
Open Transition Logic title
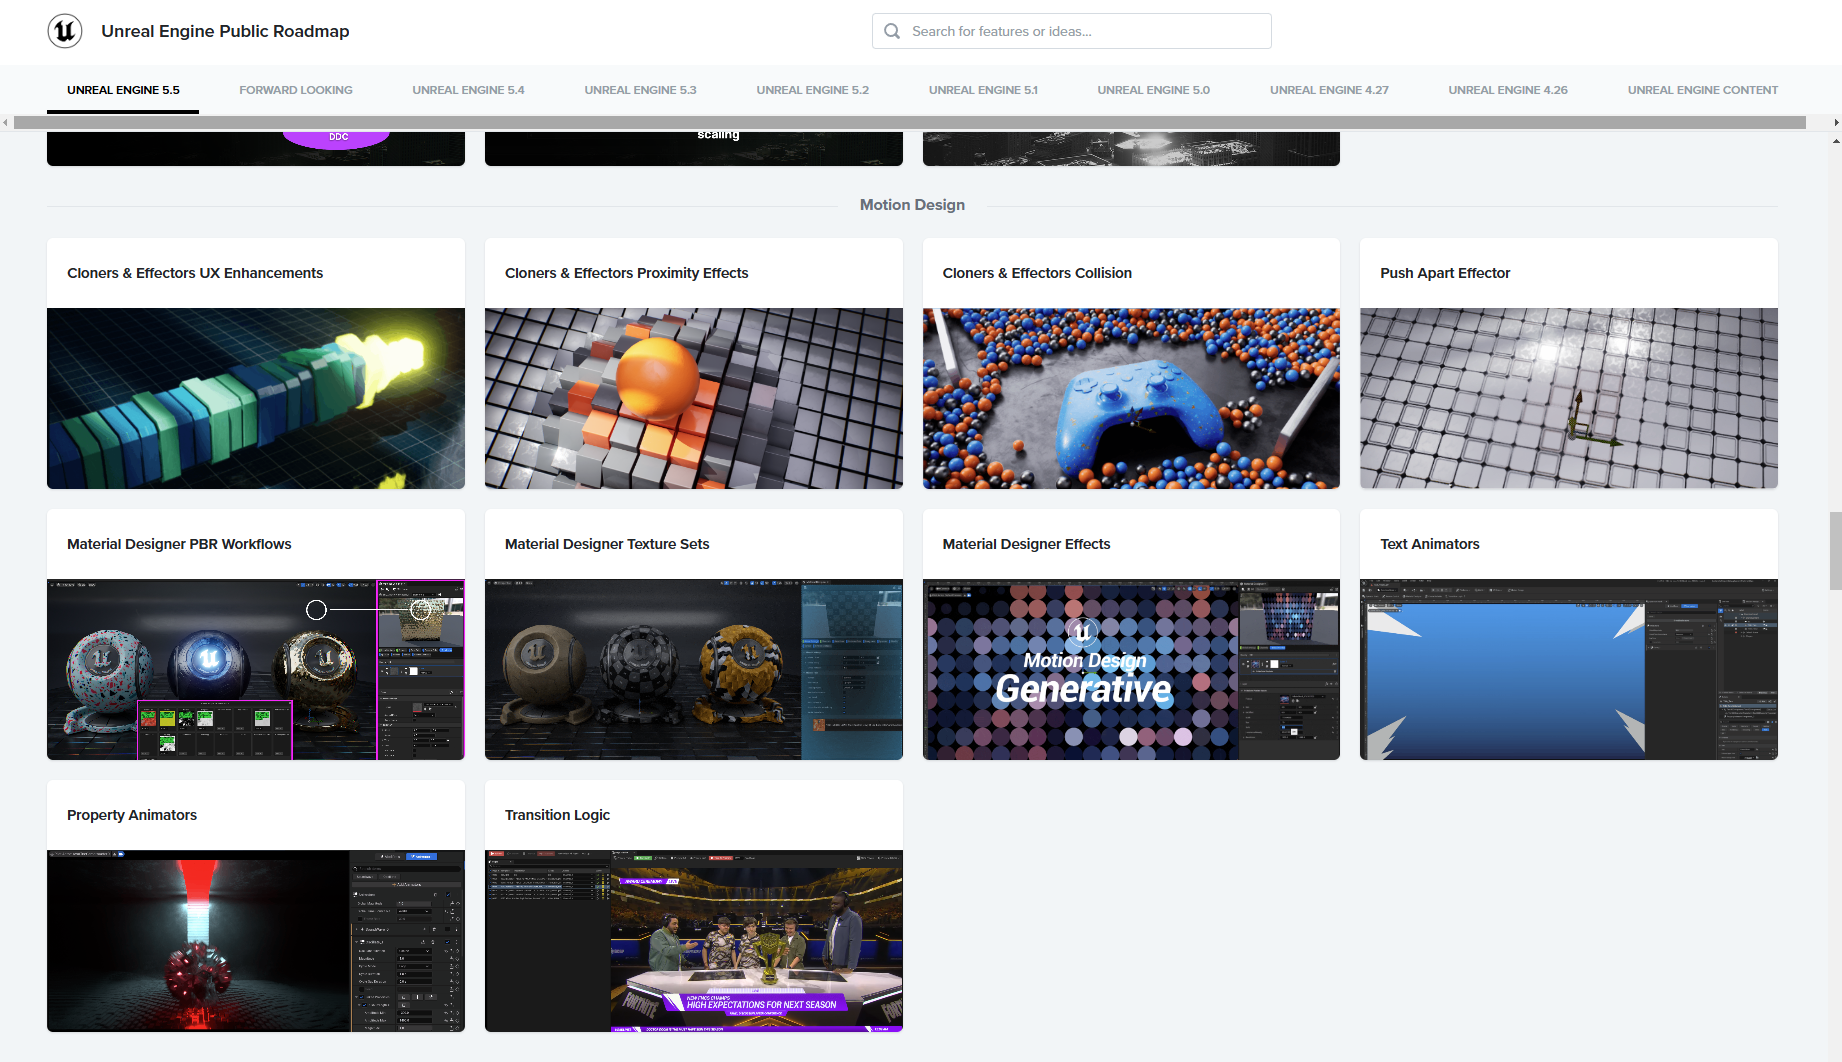click(557, 815)
